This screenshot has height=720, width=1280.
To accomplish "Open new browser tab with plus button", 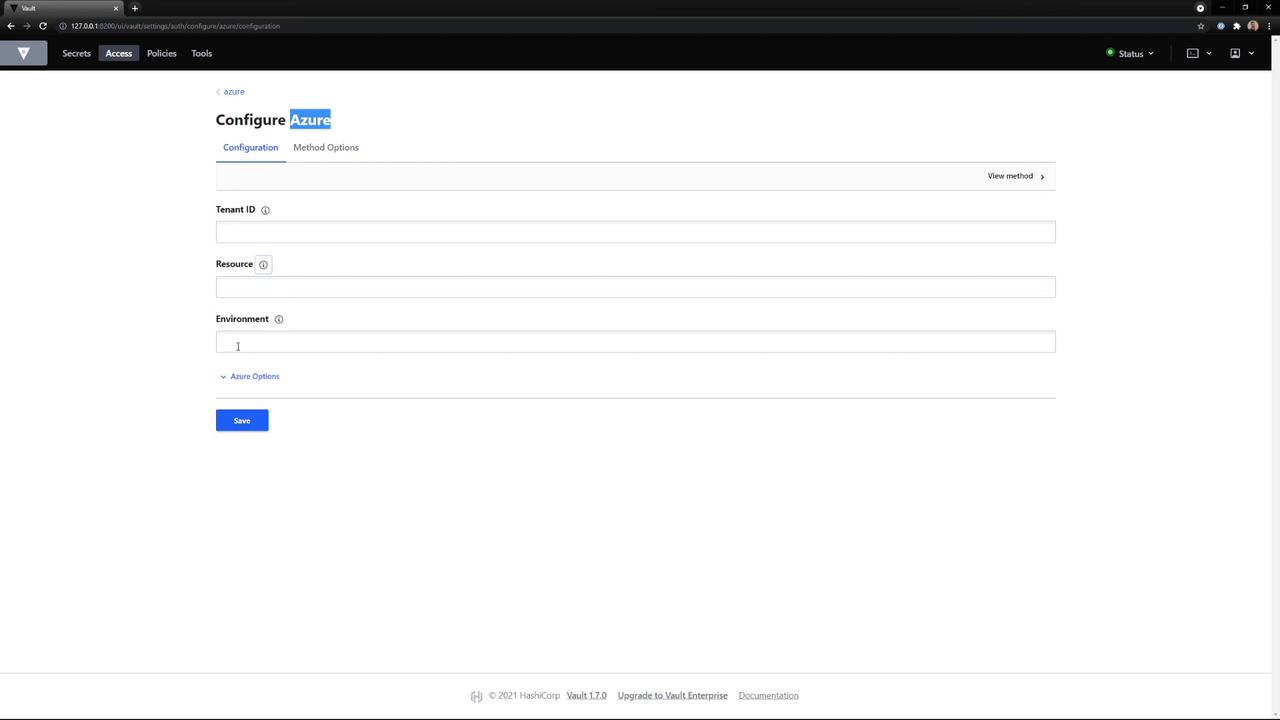I will click(x=135, y=8).
